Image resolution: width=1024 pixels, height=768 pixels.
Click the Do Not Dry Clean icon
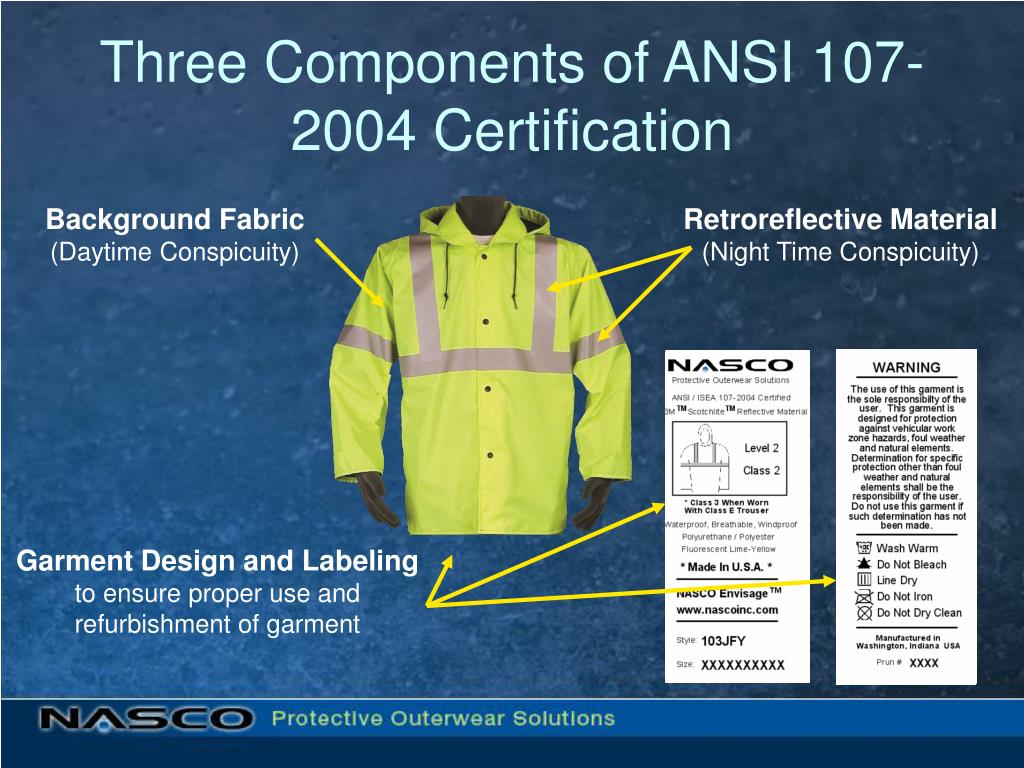[x=865, y=613]
